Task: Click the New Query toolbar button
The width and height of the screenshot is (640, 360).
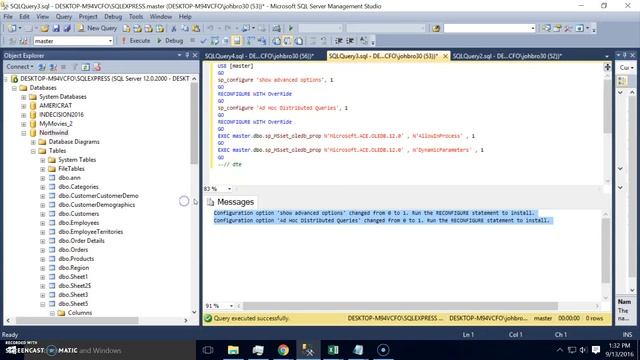Action: (x=98, y=28)
